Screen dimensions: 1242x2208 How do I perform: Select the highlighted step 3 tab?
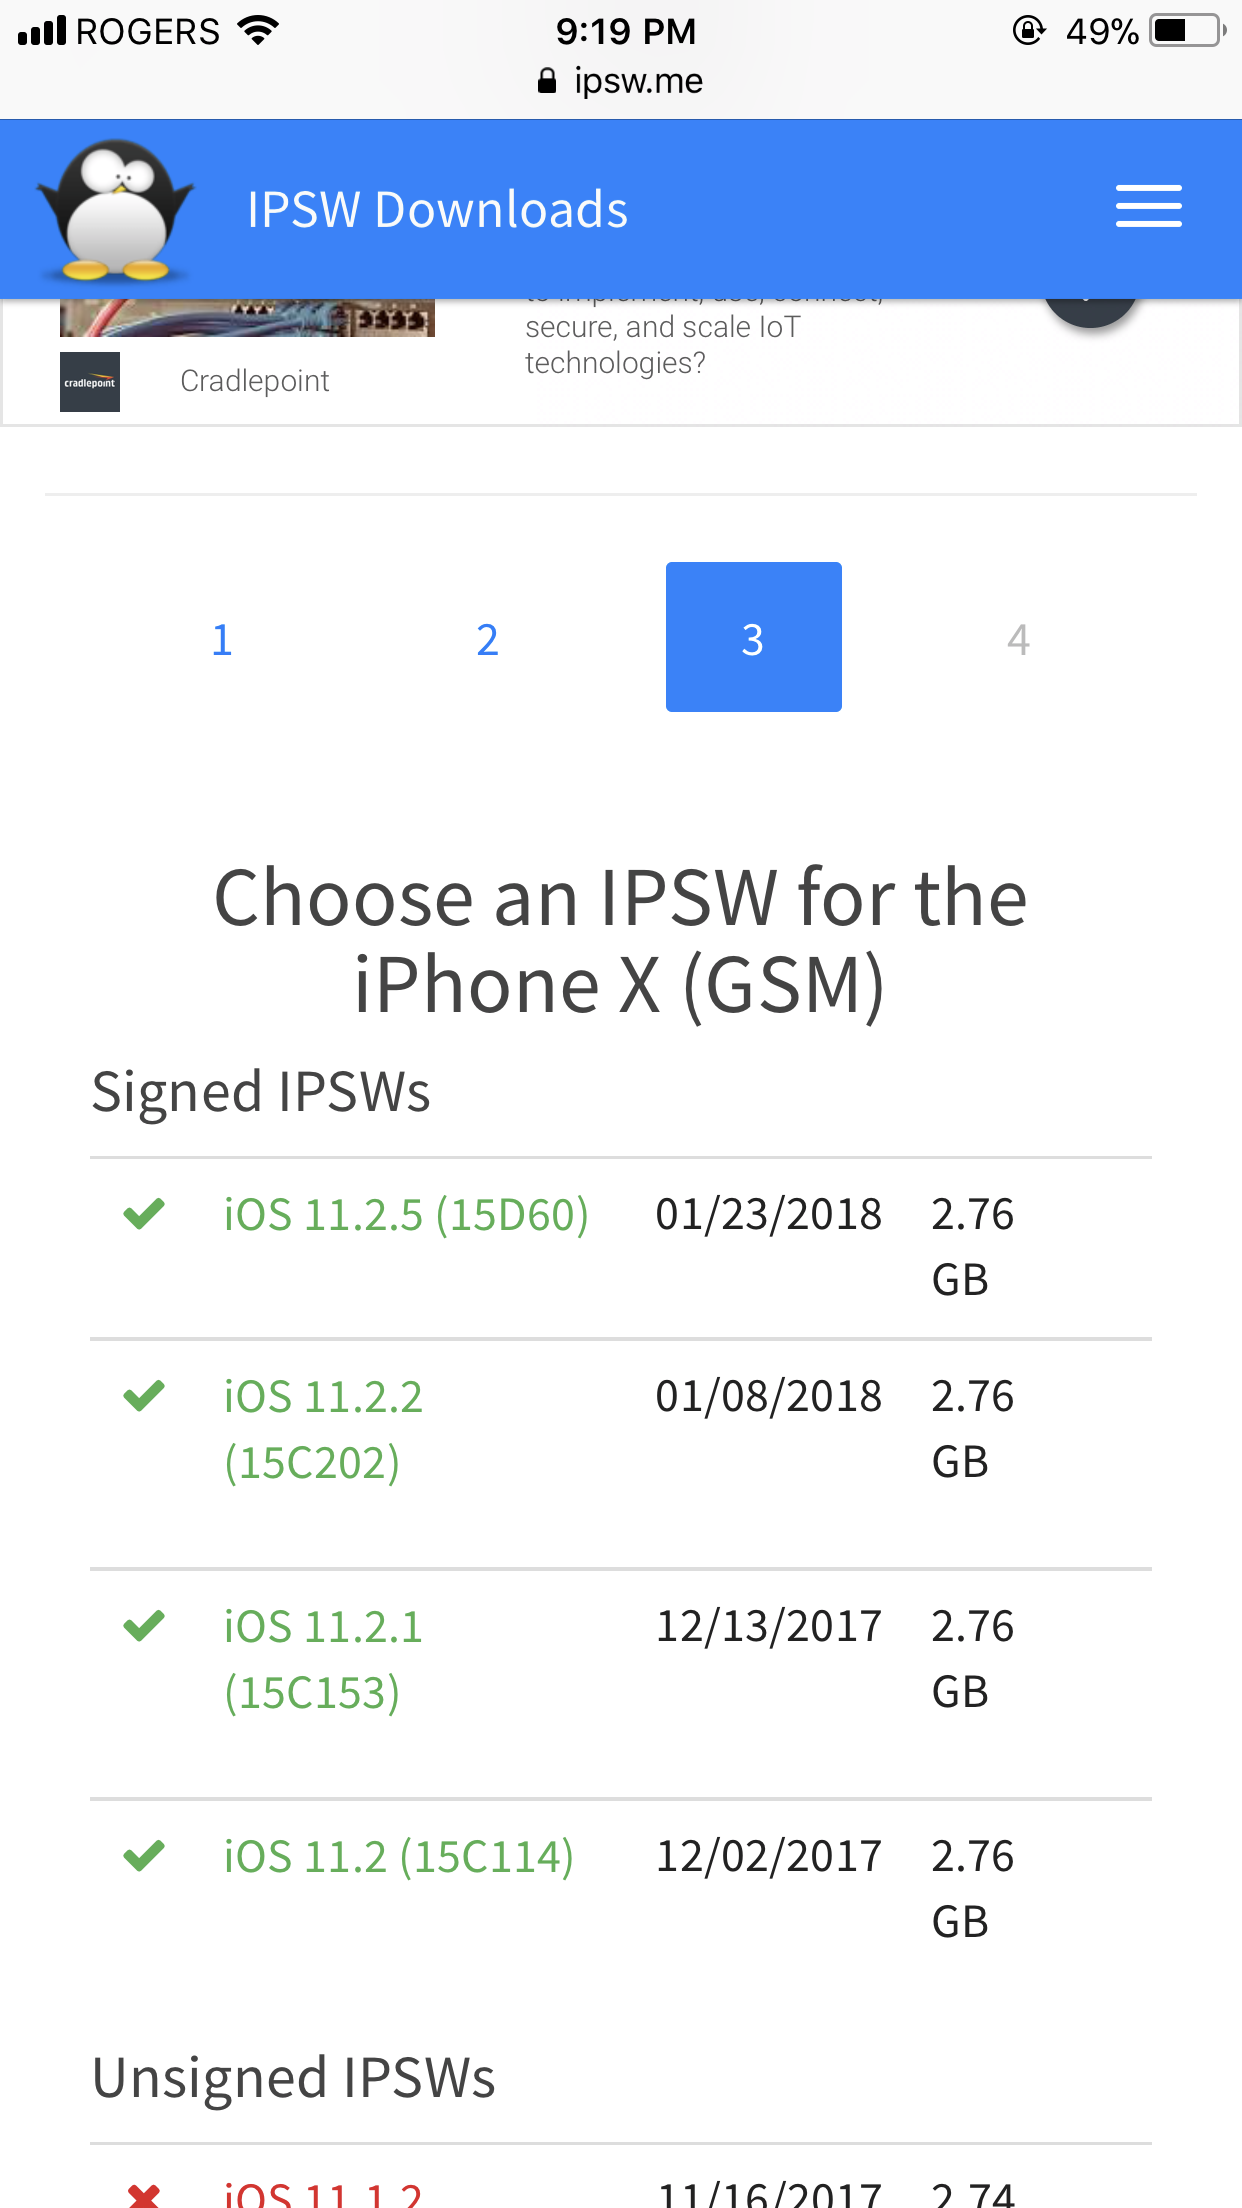tap(754, 637)
